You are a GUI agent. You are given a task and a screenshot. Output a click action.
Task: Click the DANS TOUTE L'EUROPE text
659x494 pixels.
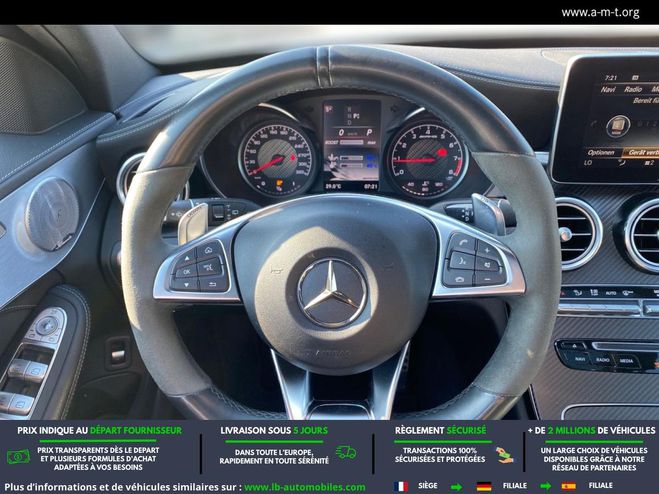[x=274, y=452]
